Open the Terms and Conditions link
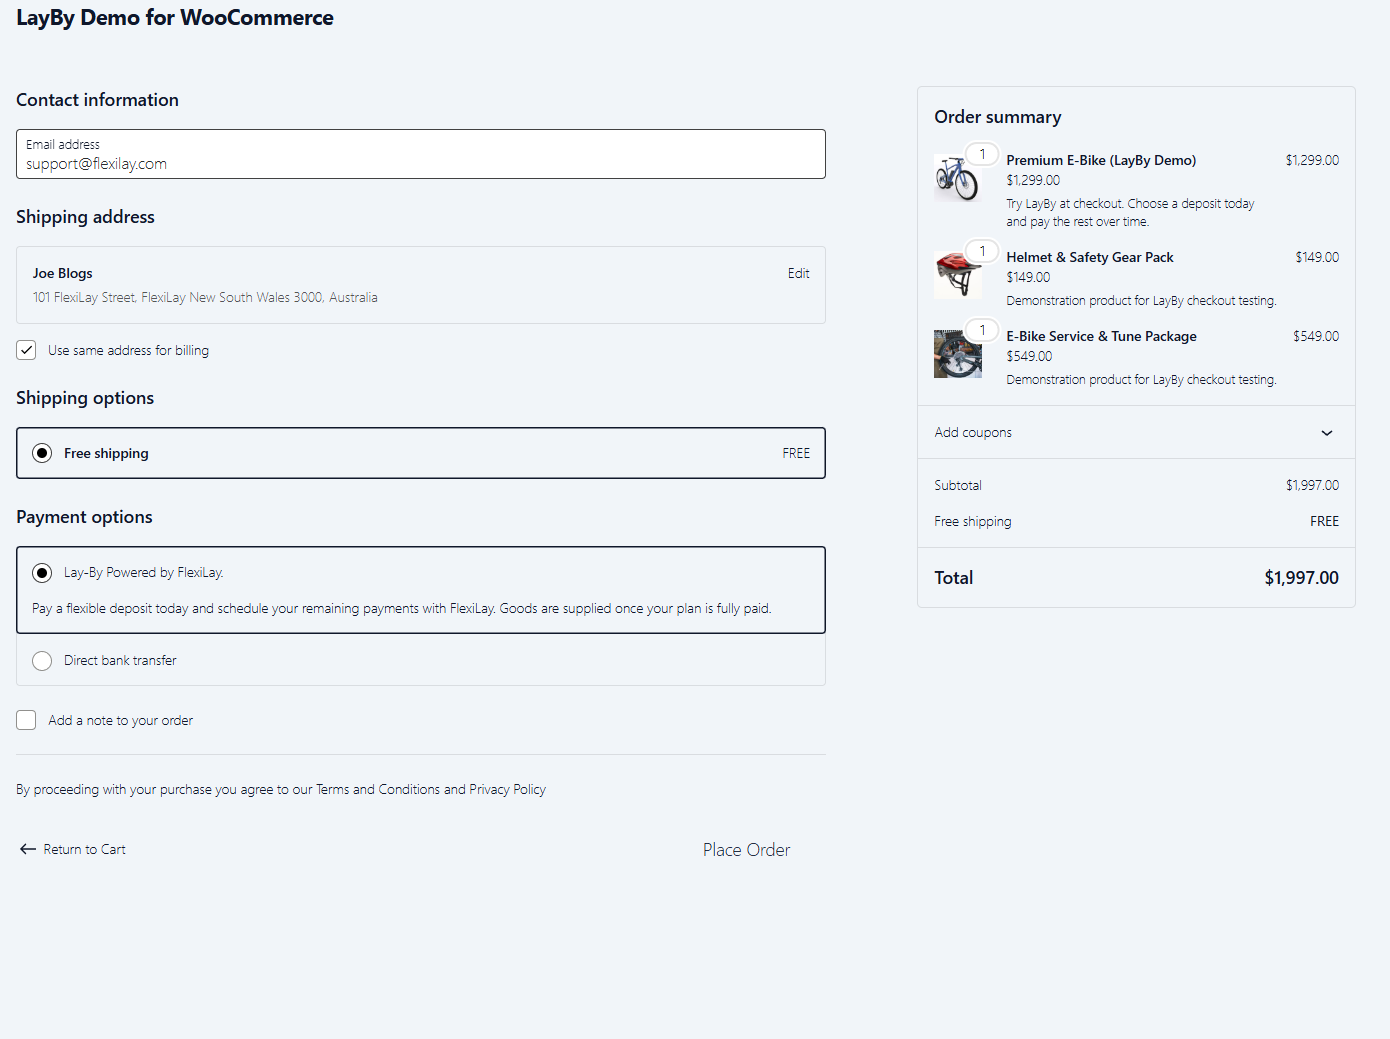Image resolution: width=1390 pixels, height=1039 pixels. click(378, 789)
